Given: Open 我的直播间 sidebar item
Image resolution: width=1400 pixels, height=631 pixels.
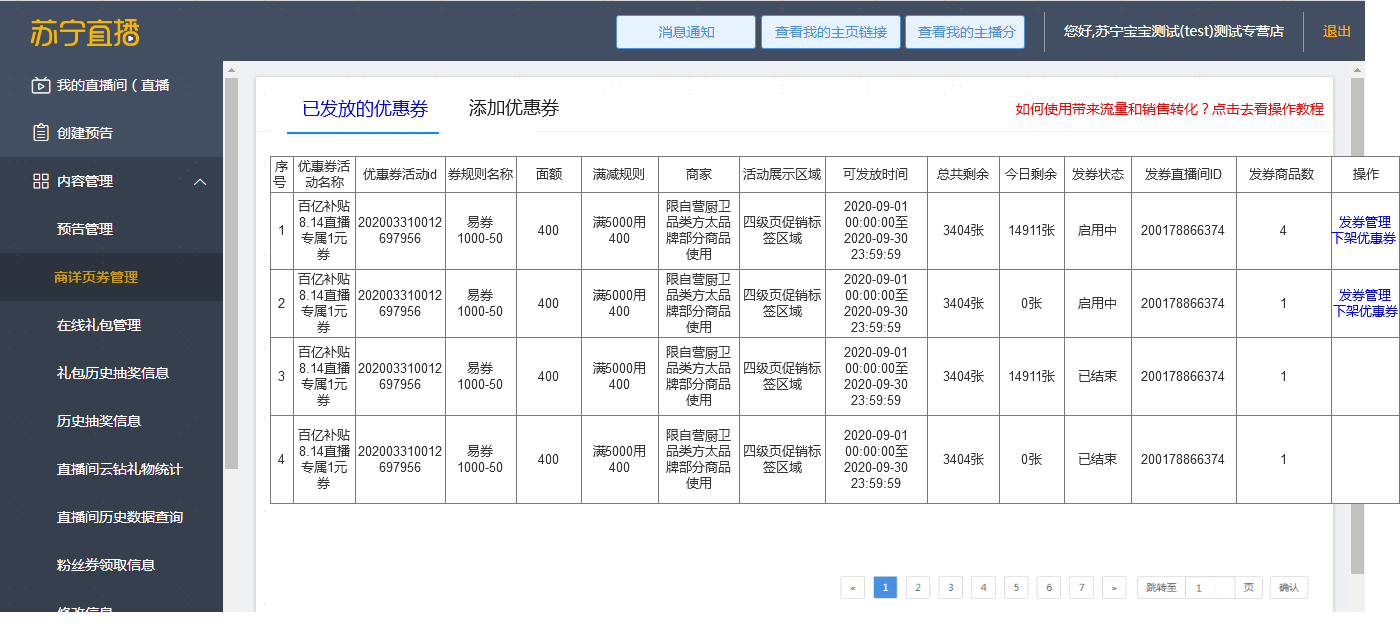Looking at the screenshot, I should 111,85.
